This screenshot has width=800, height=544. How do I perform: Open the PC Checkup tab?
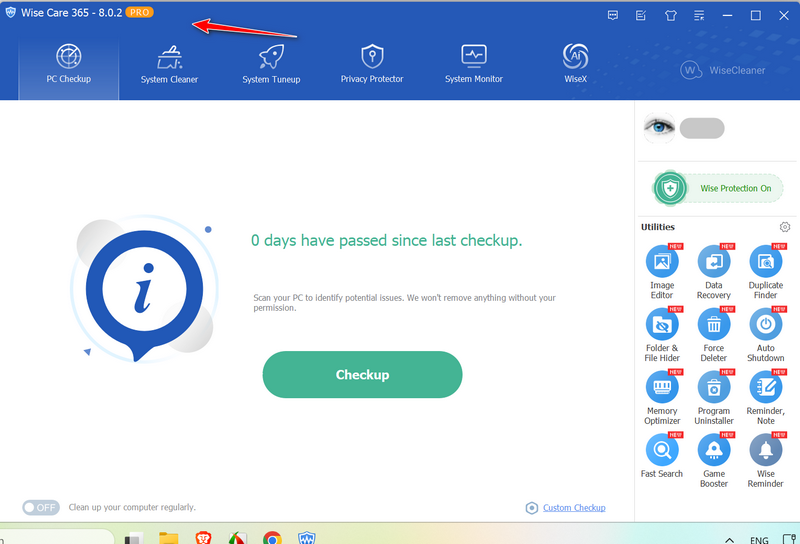68,65
